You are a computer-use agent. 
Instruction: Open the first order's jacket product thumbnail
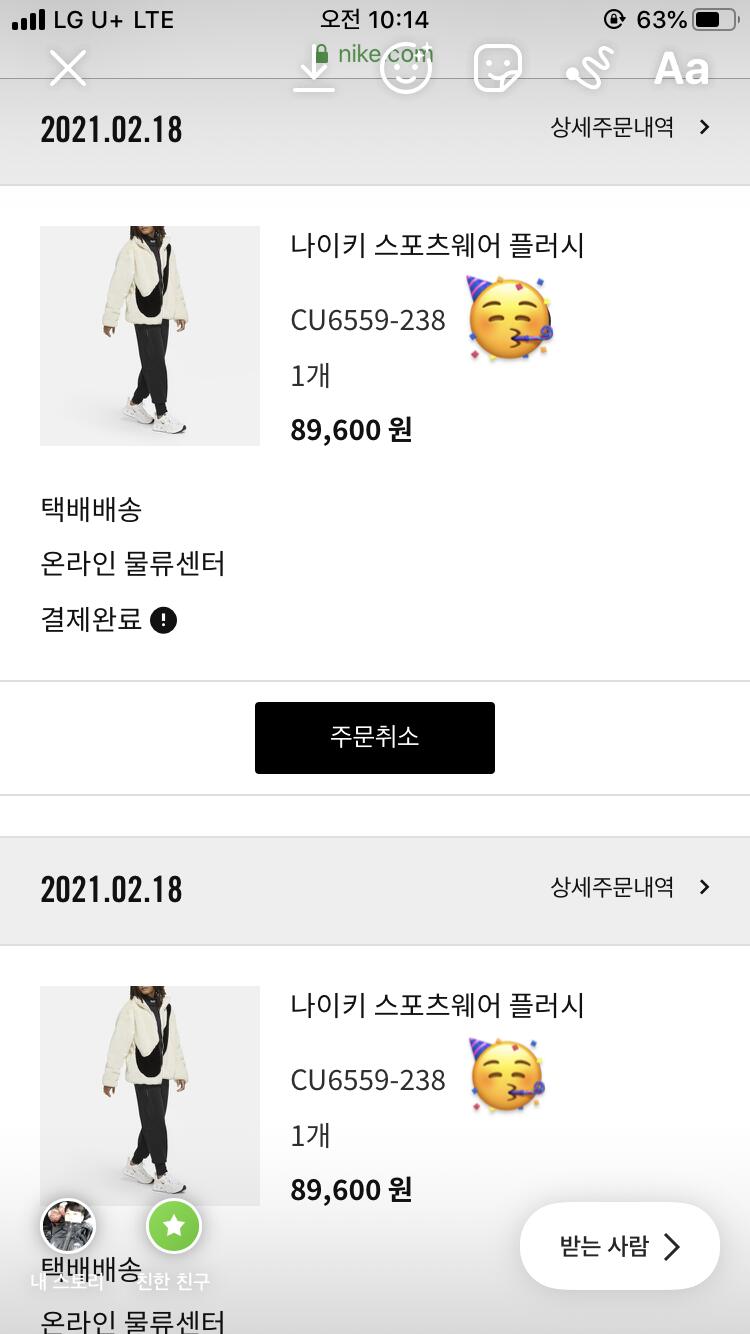pos(150,335)
